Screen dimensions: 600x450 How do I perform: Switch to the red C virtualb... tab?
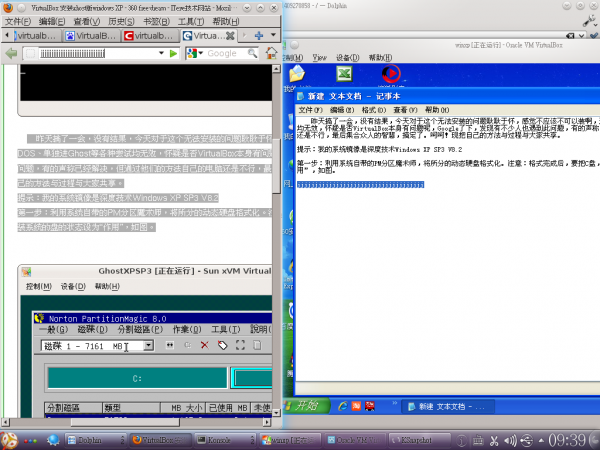click(150, 36)
